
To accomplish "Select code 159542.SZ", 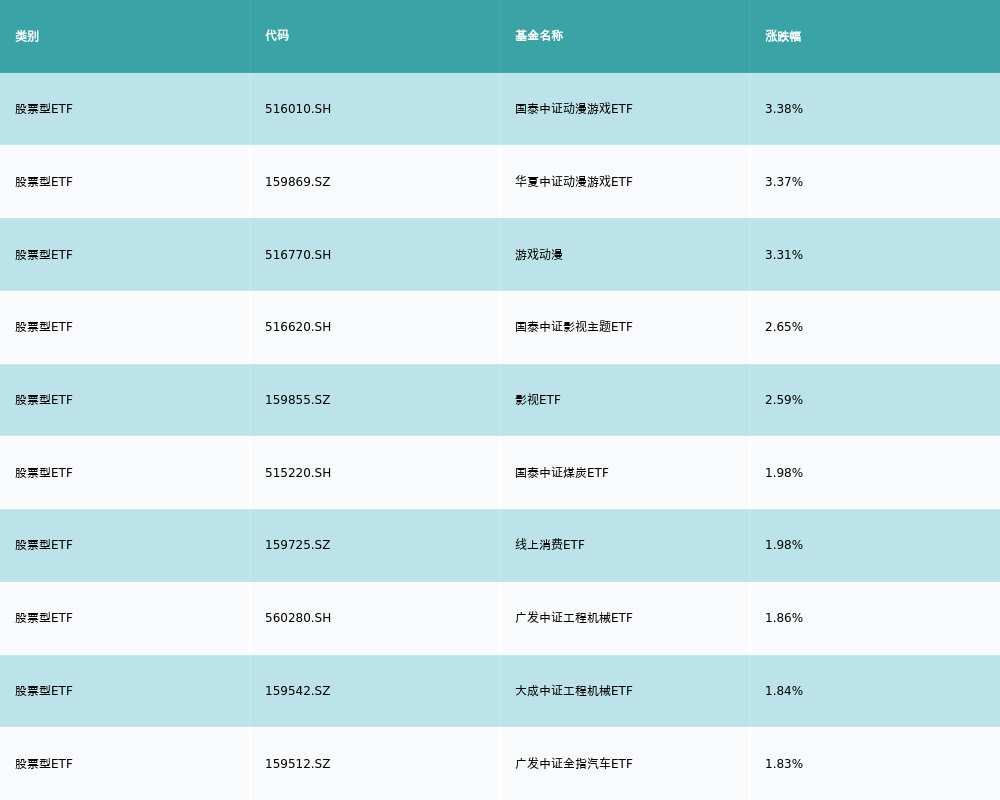I will tap(298, 691).
